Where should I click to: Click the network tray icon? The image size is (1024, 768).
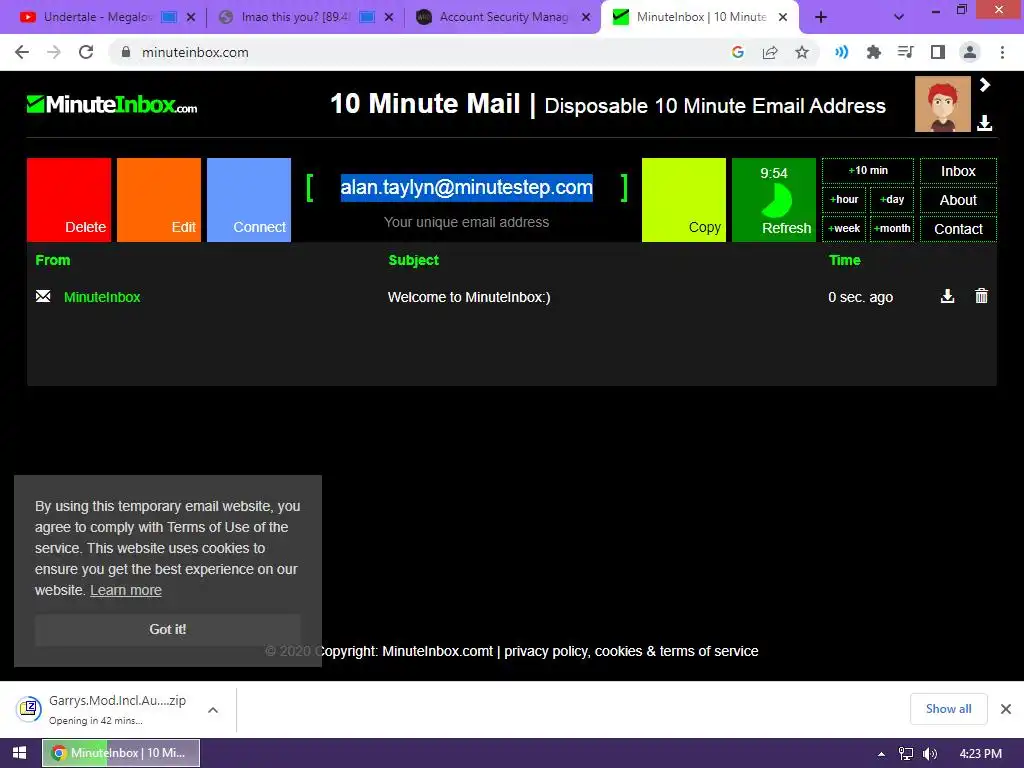pos(905,754)
